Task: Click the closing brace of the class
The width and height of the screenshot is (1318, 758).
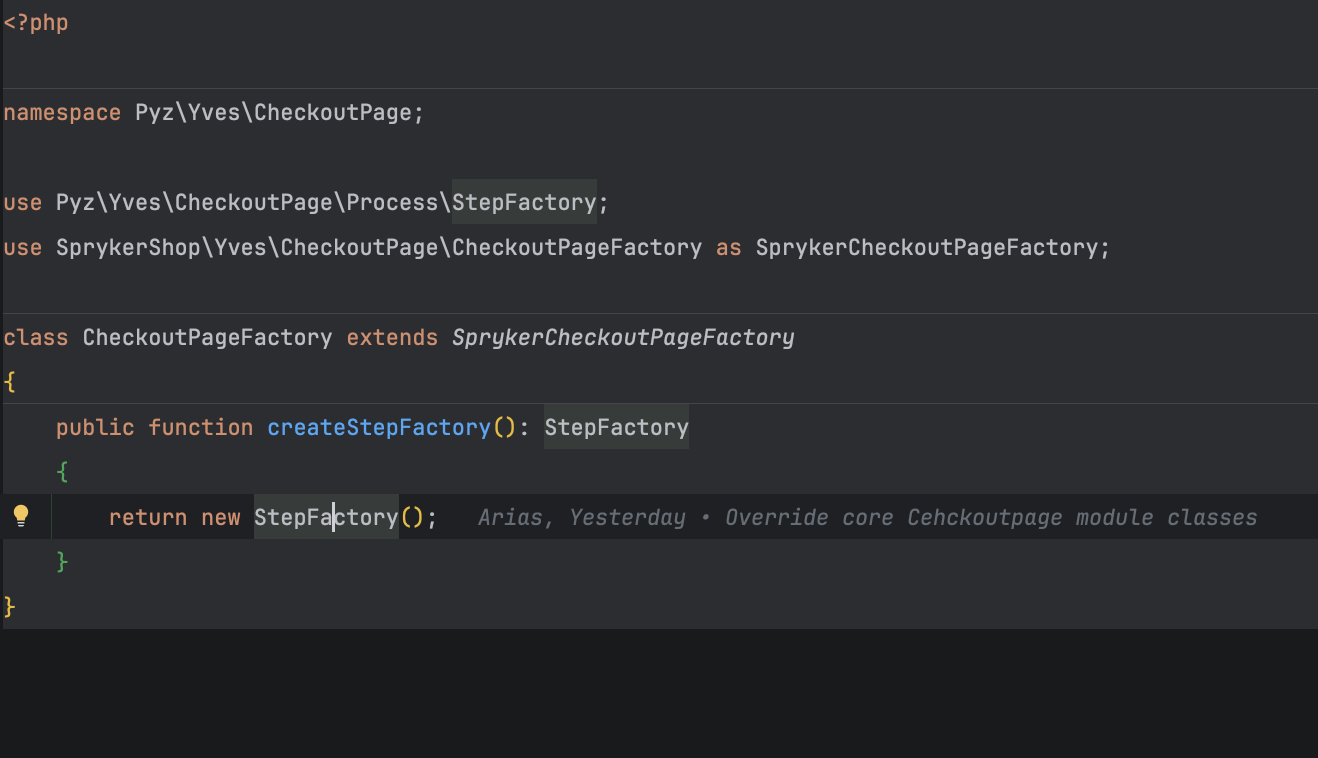Action: (x=8, y=606)
